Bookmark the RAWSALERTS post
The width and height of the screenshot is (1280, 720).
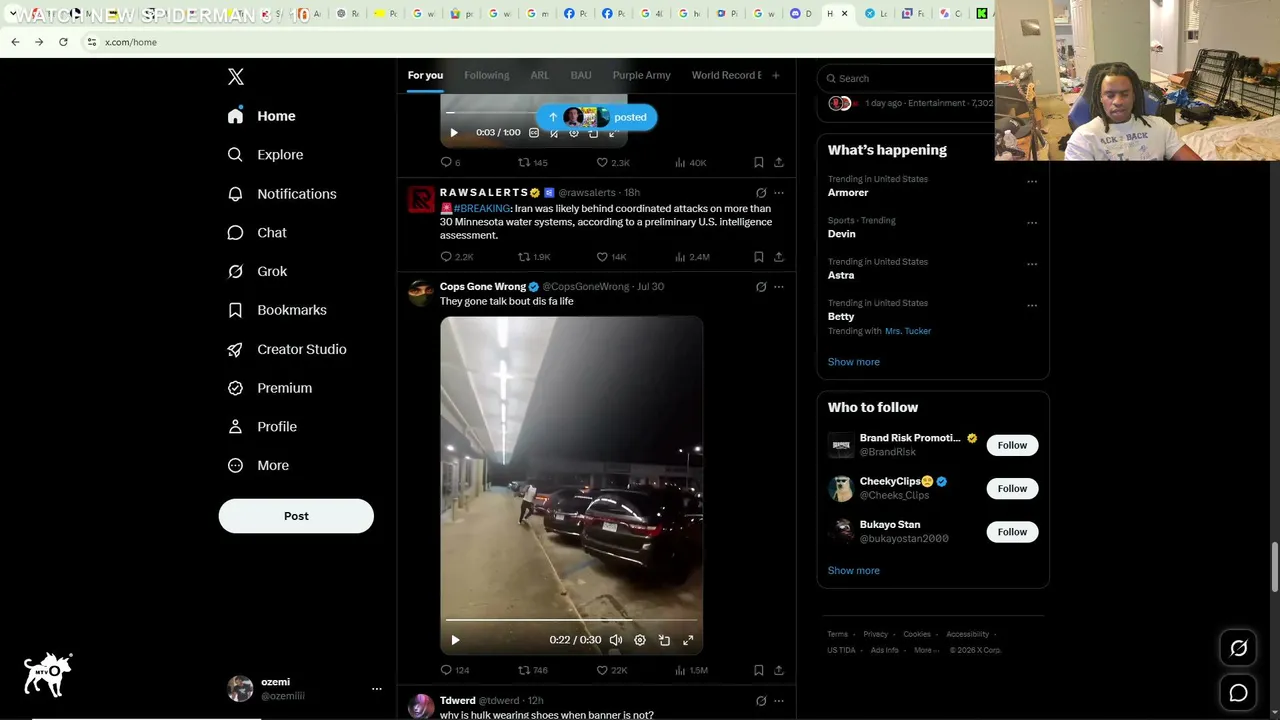click(x=759, y=257)
